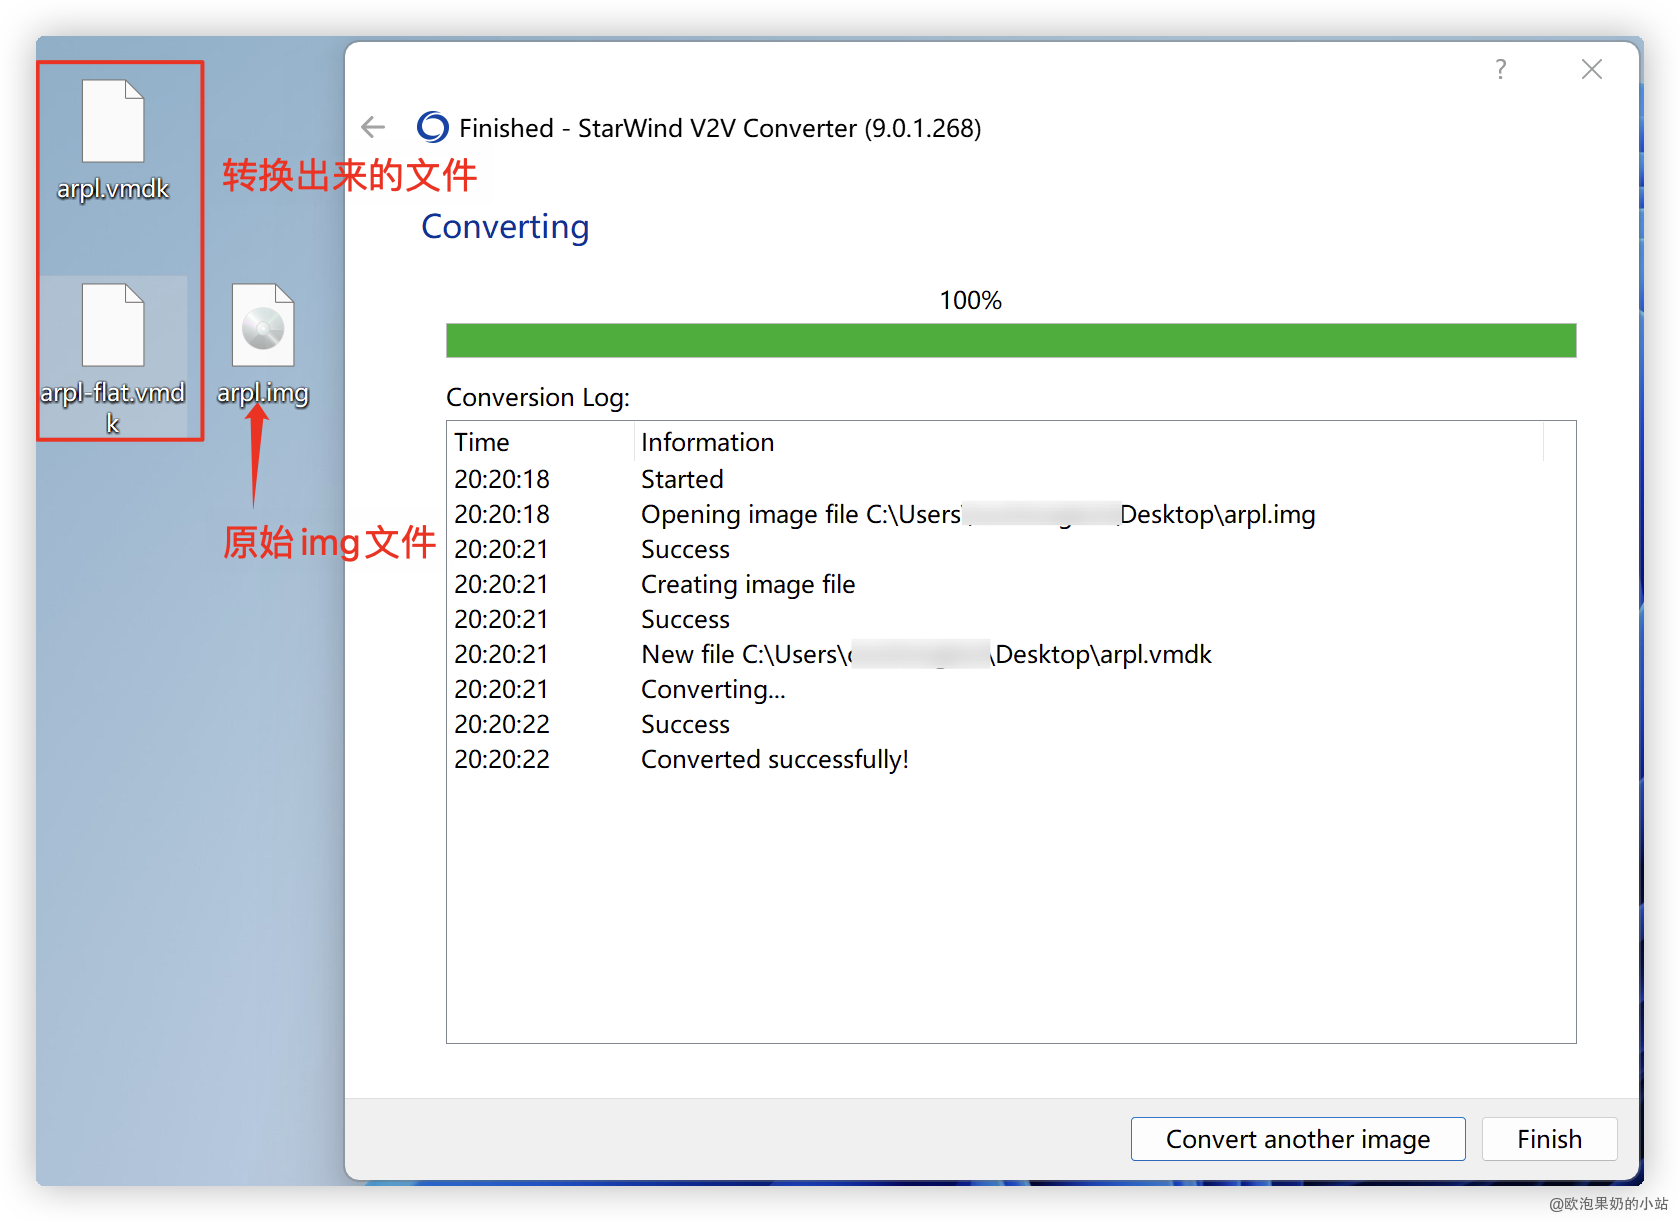Click Convert another image button
Screen dimensions: 1680x1222
[x=1298, y=1139]
